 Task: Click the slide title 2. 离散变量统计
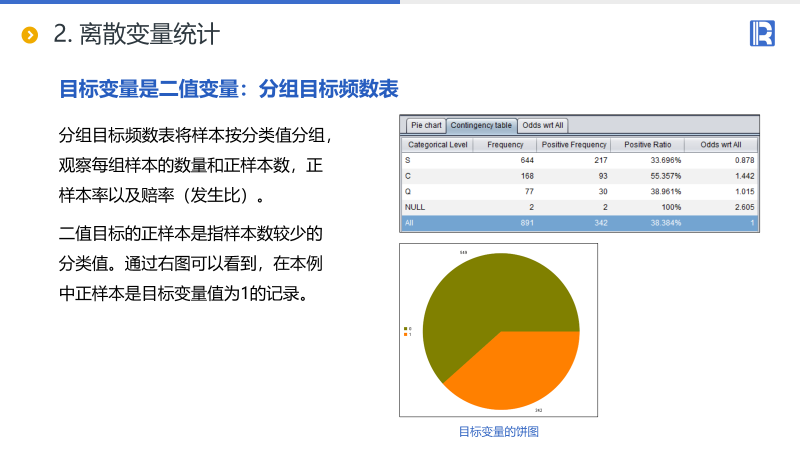tap(137, 35)
